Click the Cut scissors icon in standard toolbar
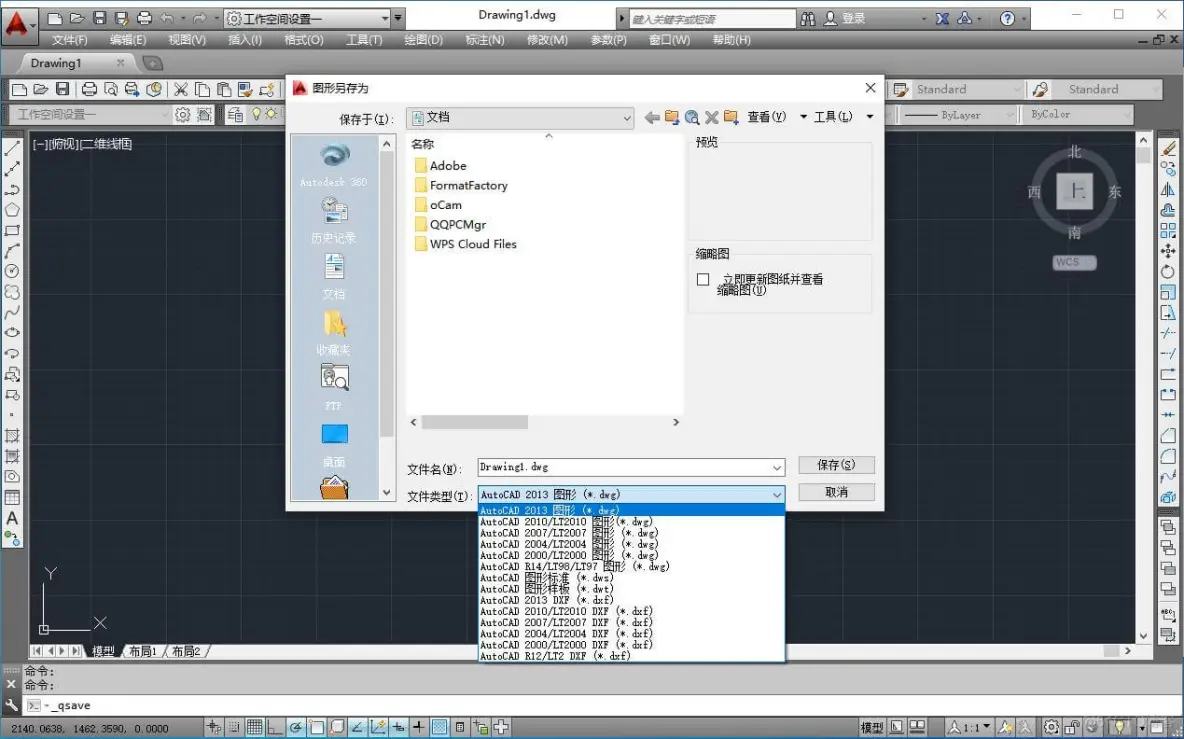The height and width of the screenshot is (739, 1184). 180,90
